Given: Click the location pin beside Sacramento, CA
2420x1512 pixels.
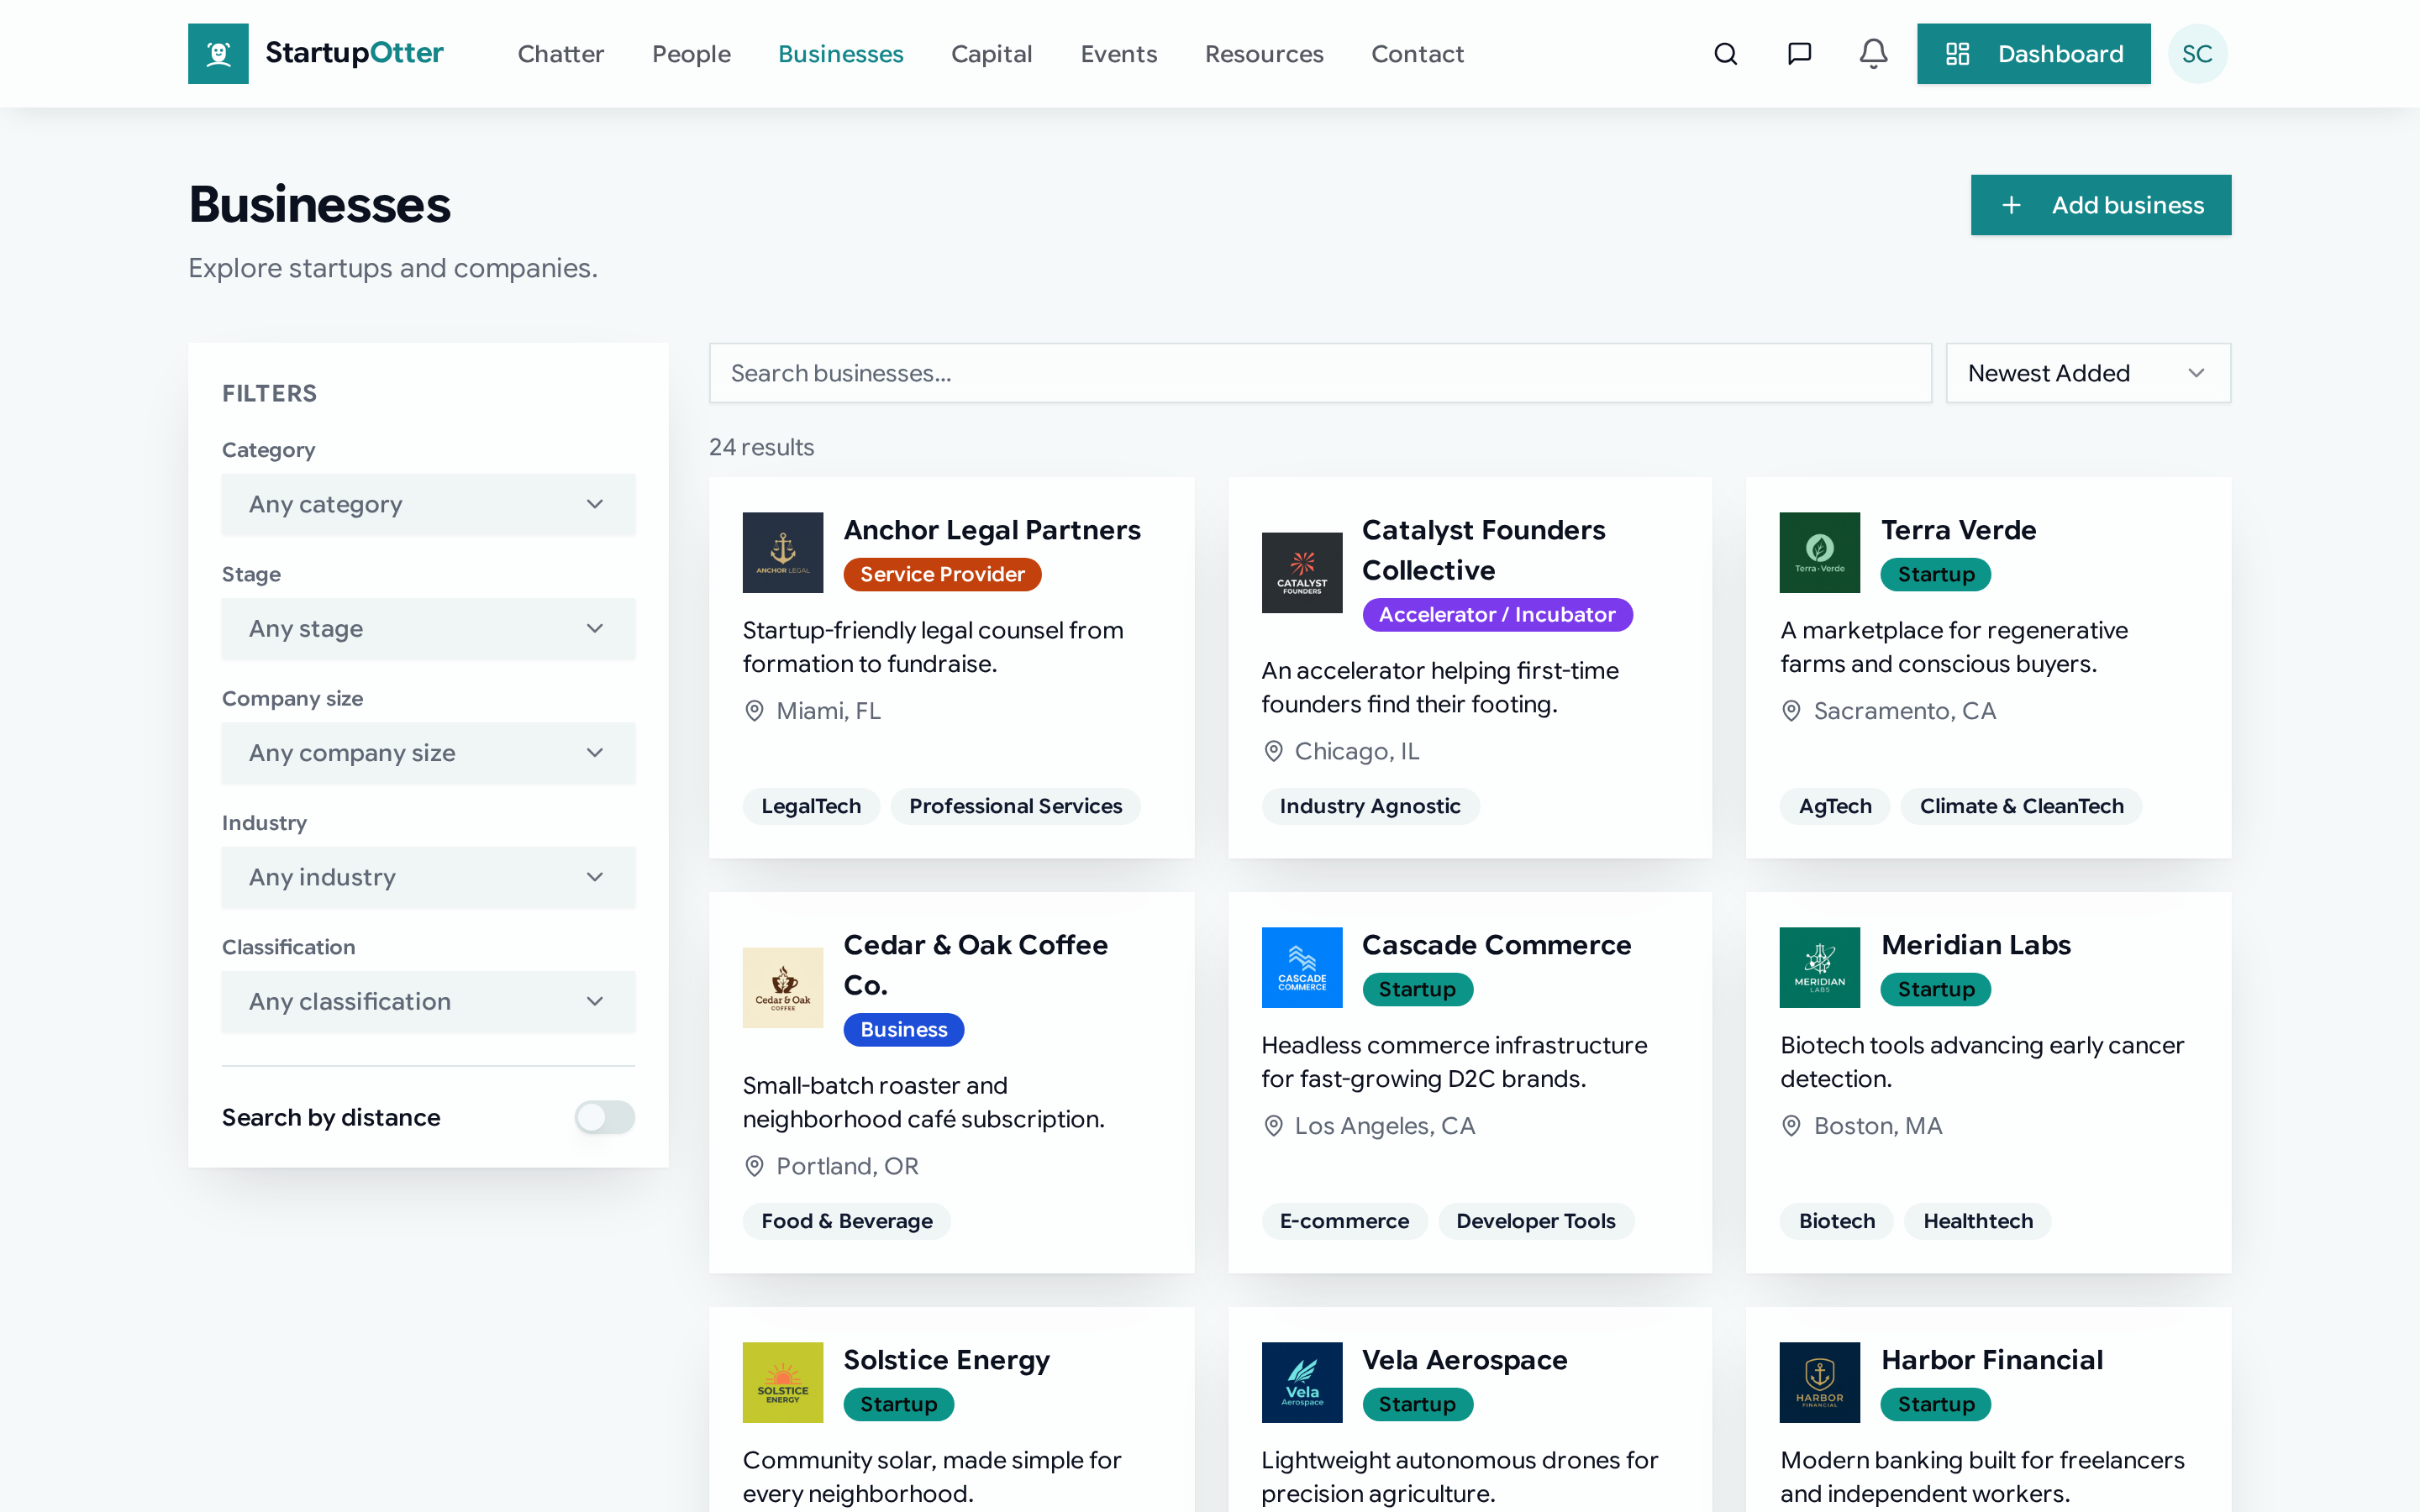Looking at the screenshot, I should (1791, 711).
